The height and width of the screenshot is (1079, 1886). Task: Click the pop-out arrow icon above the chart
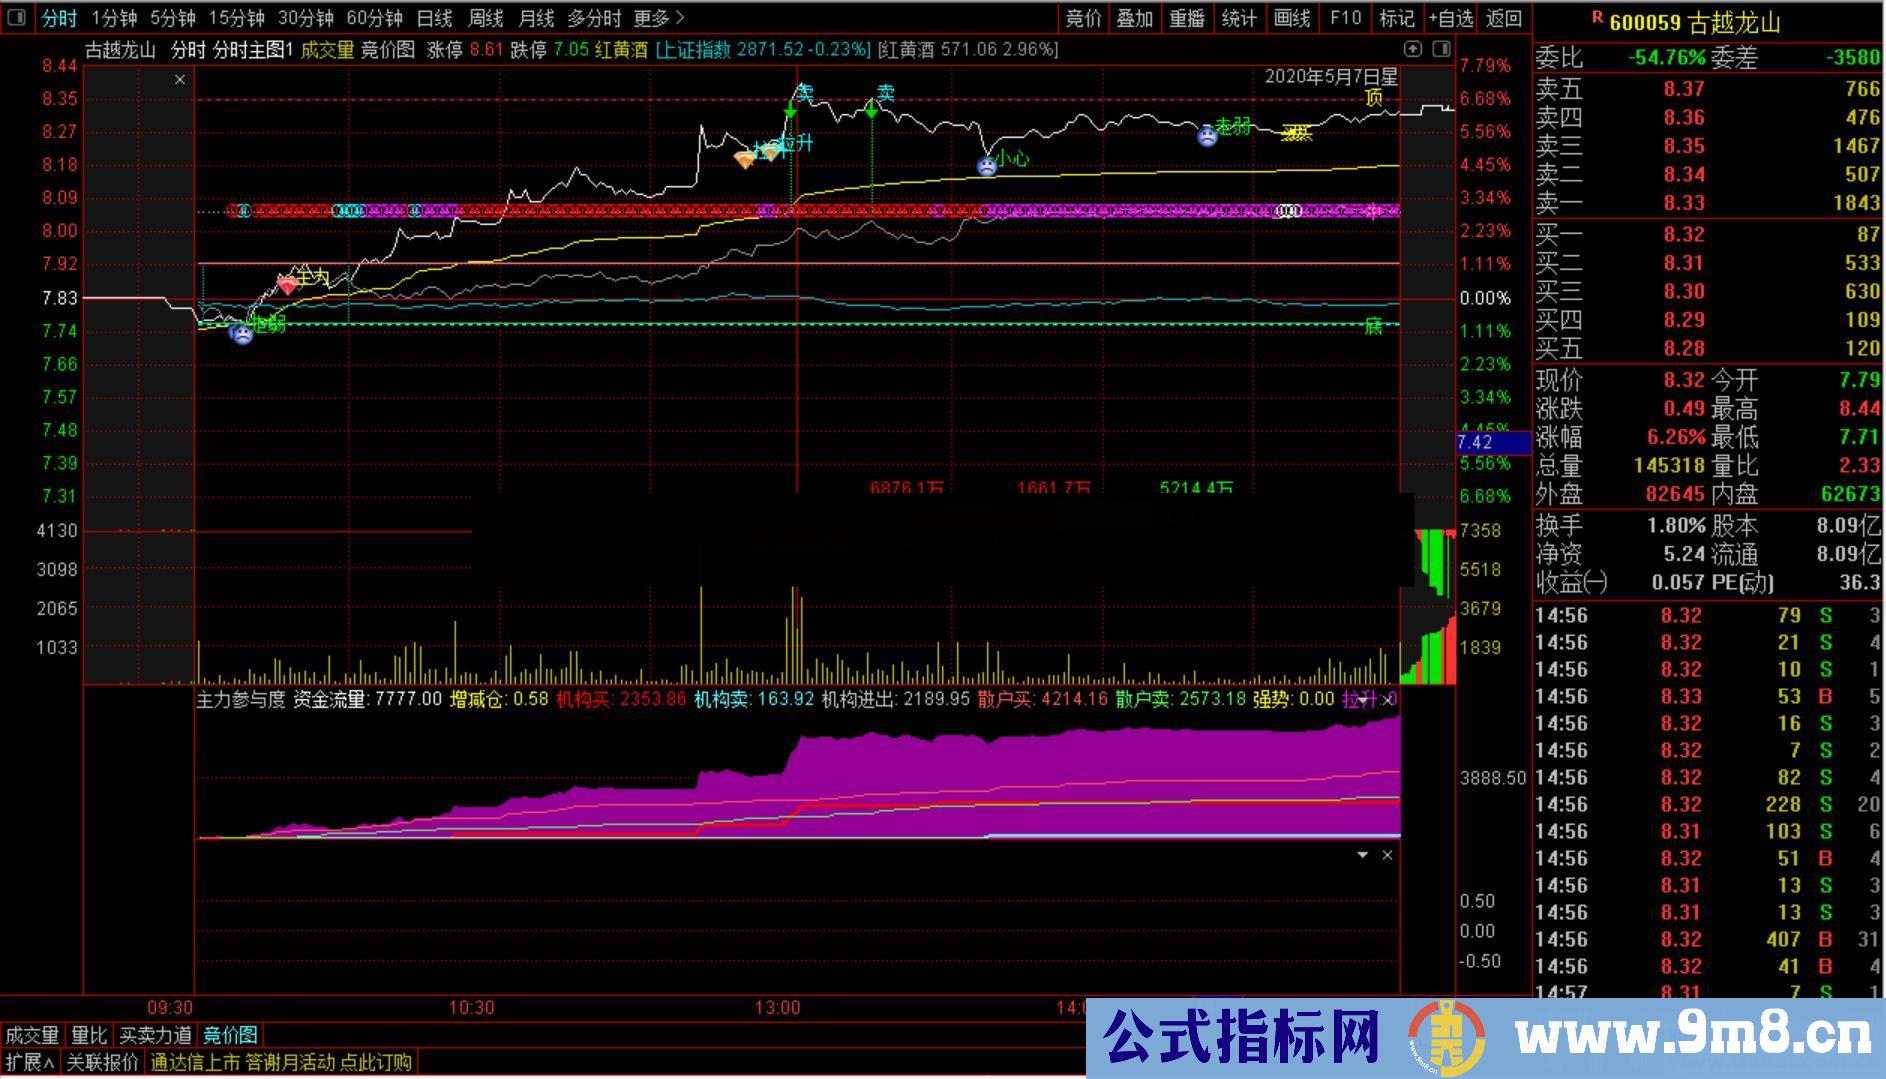tap(1412, 47)
